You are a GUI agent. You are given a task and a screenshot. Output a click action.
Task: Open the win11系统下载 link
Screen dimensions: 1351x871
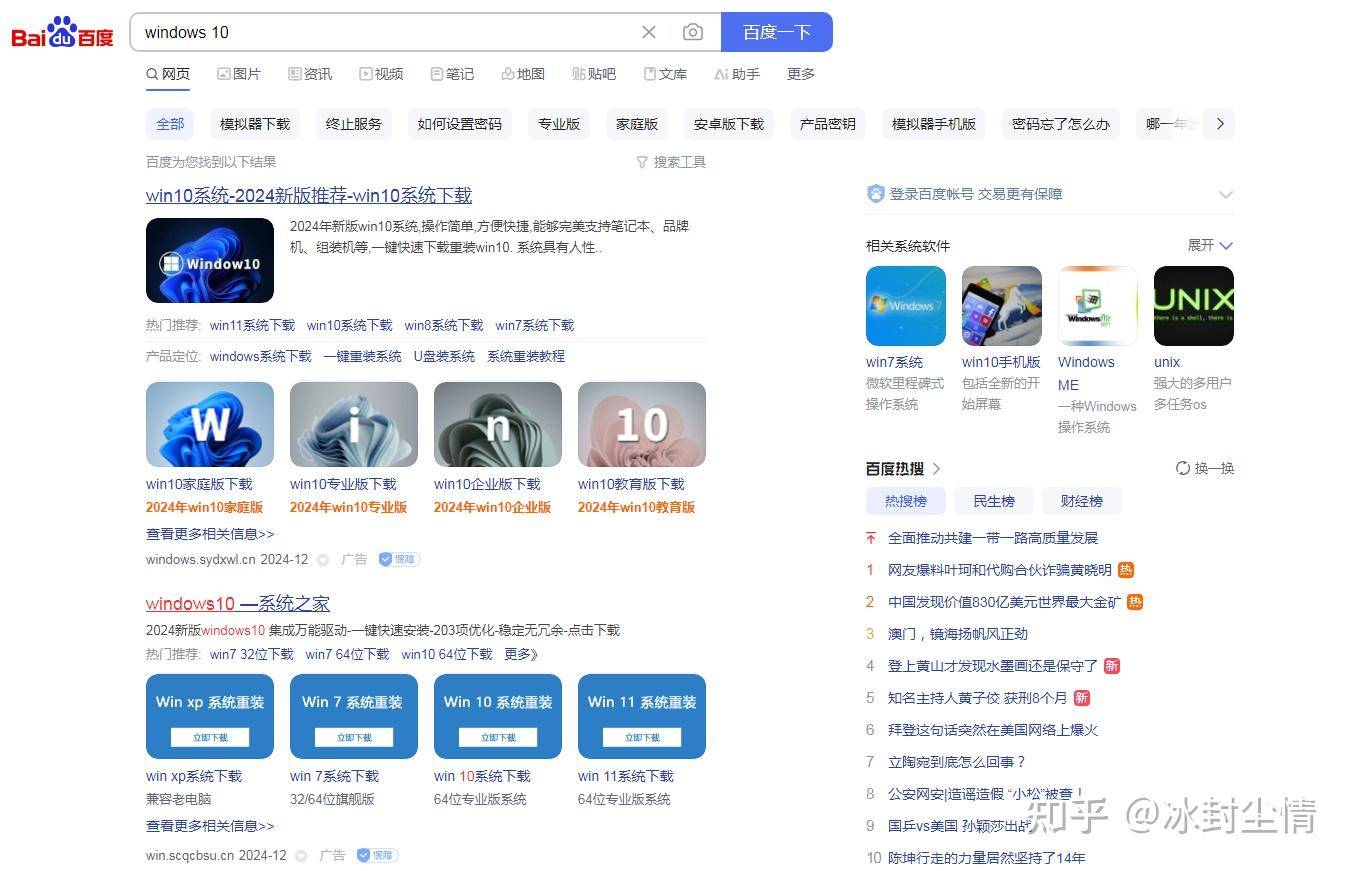(252, 325)
